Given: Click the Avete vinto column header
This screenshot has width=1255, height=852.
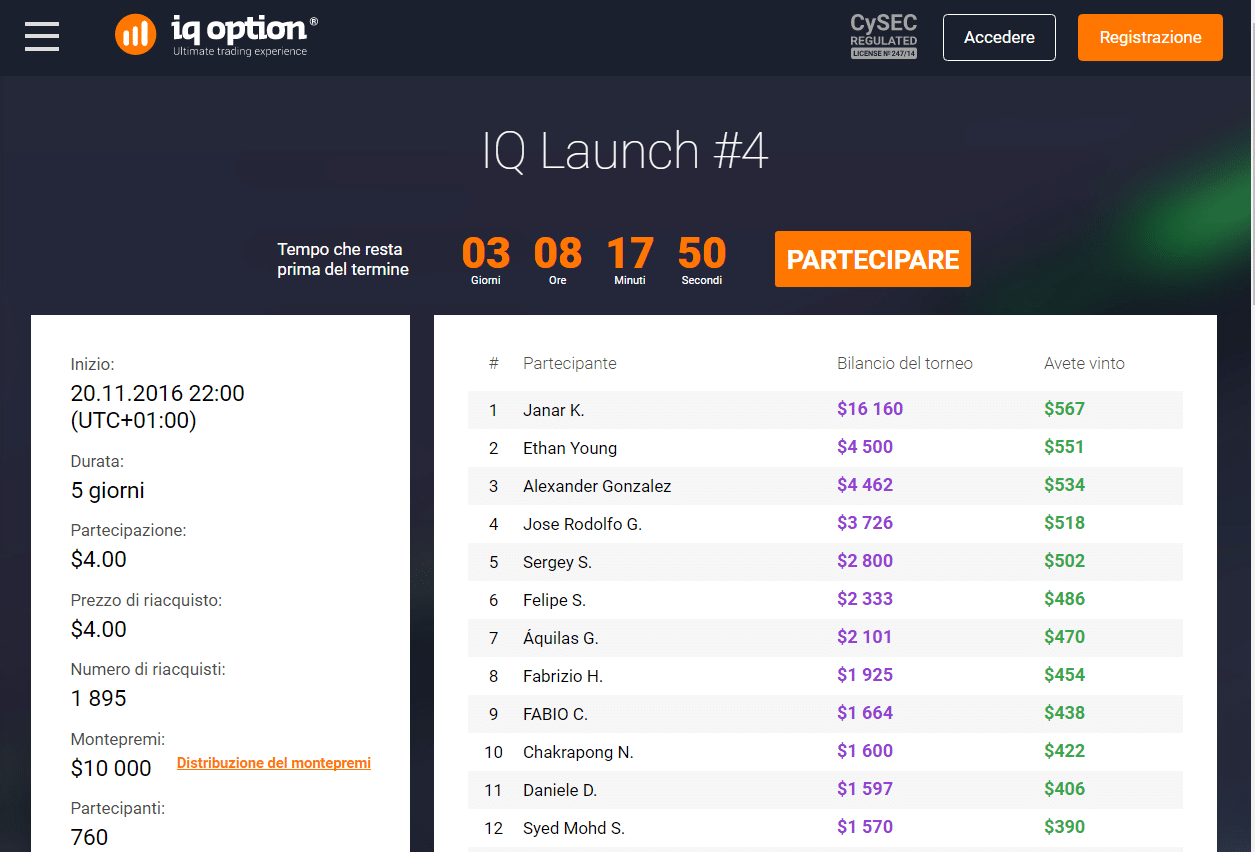Looking at the screenshot, I should tap(1084, 363).
